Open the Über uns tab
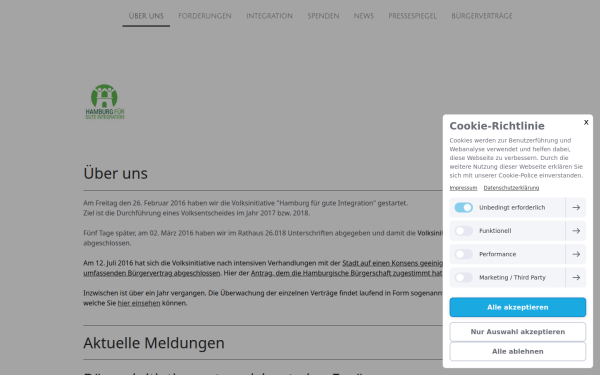The width and height of the screenshot is (600, 375). coord(146,16)
